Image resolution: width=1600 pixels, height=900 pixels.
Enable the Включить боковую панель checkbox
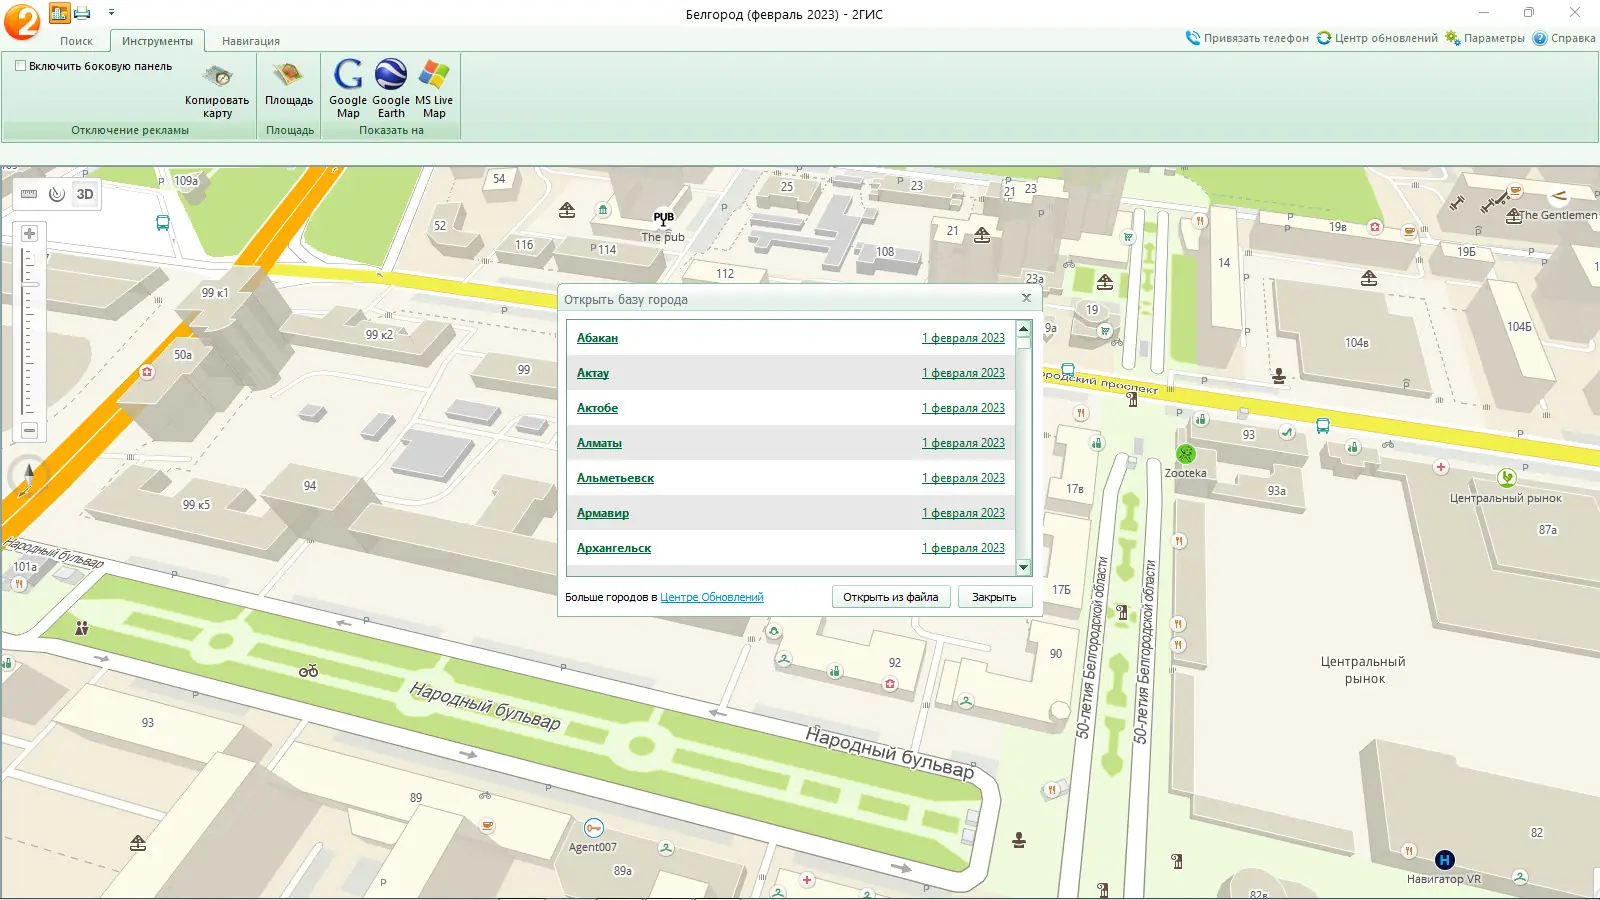point(20,66)
